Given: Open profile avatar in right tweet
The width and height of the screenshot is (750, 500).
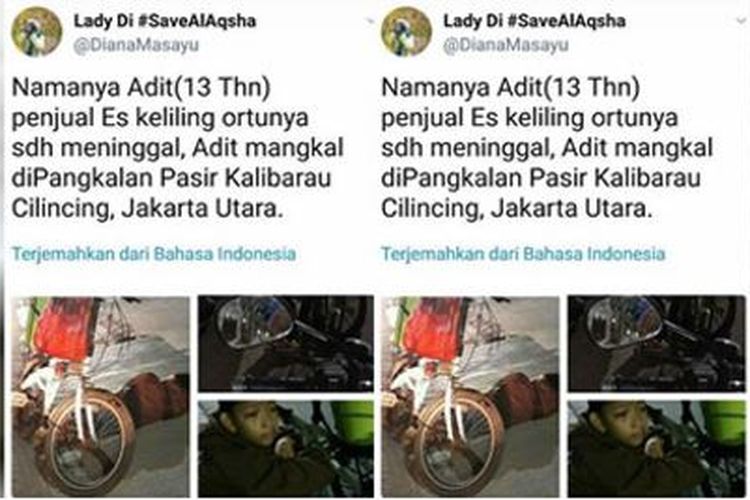Looking at the screenshot, I should pos(407,32).
